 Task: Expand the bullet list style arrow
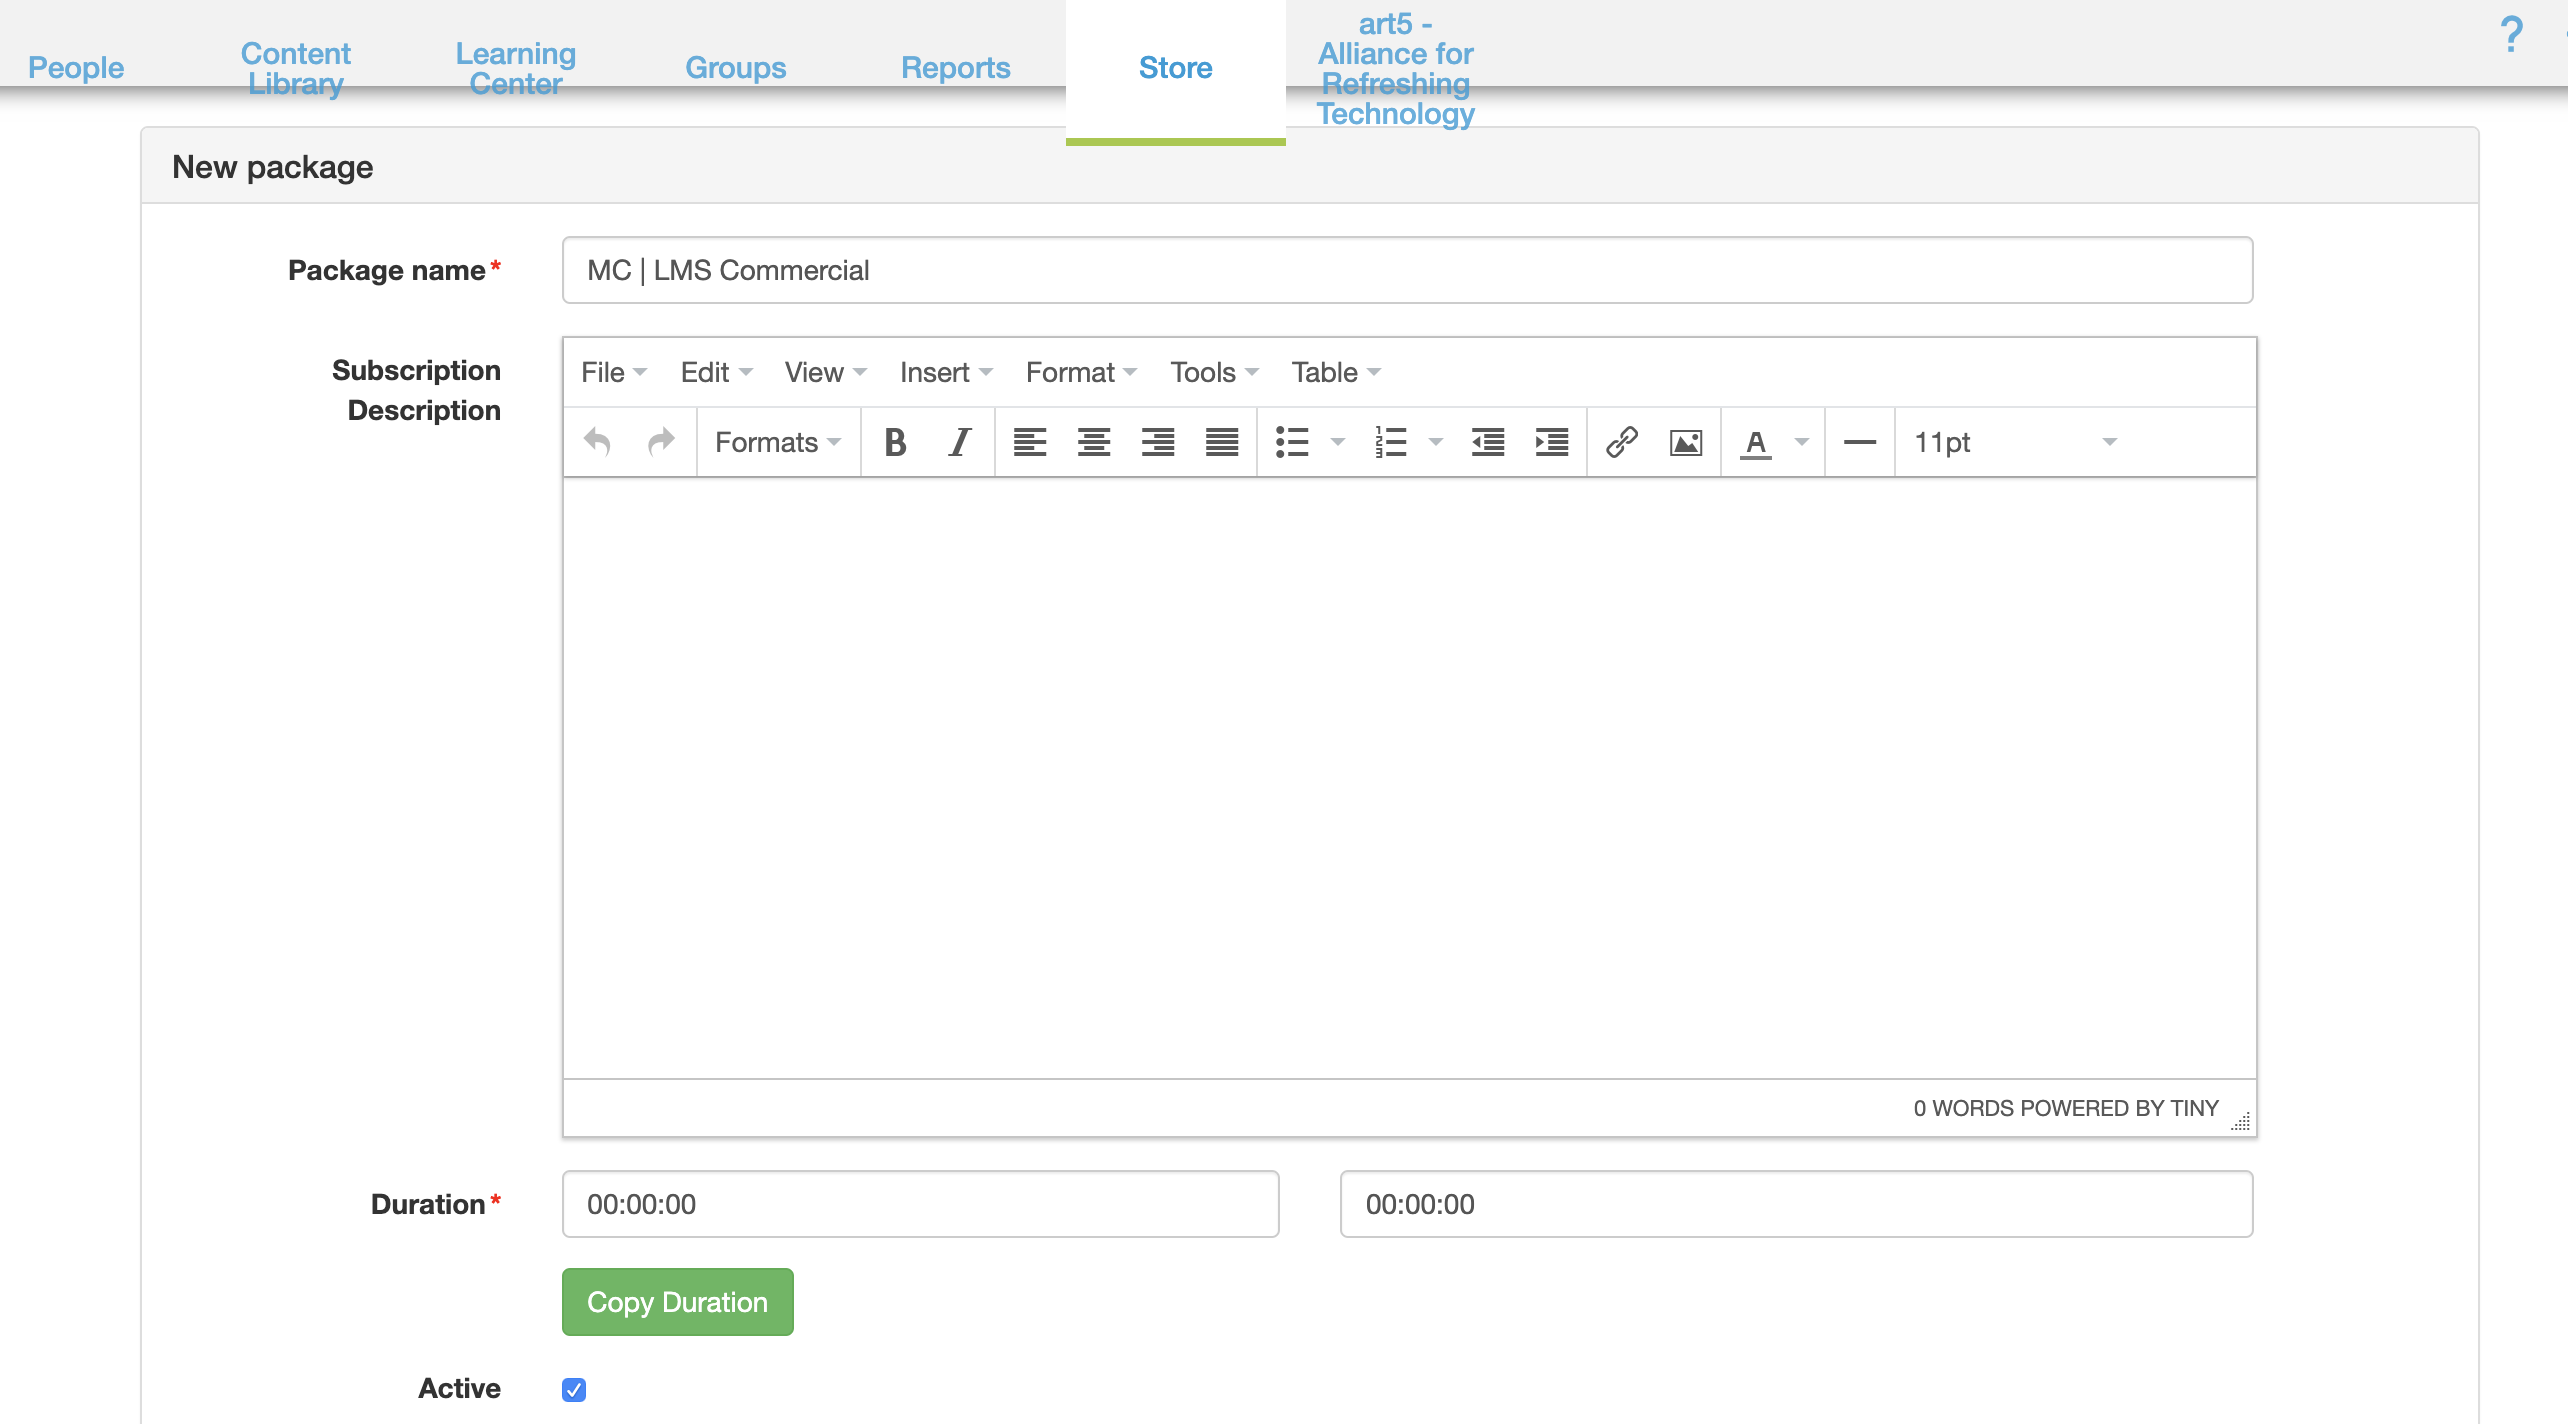pos(1337,442)
